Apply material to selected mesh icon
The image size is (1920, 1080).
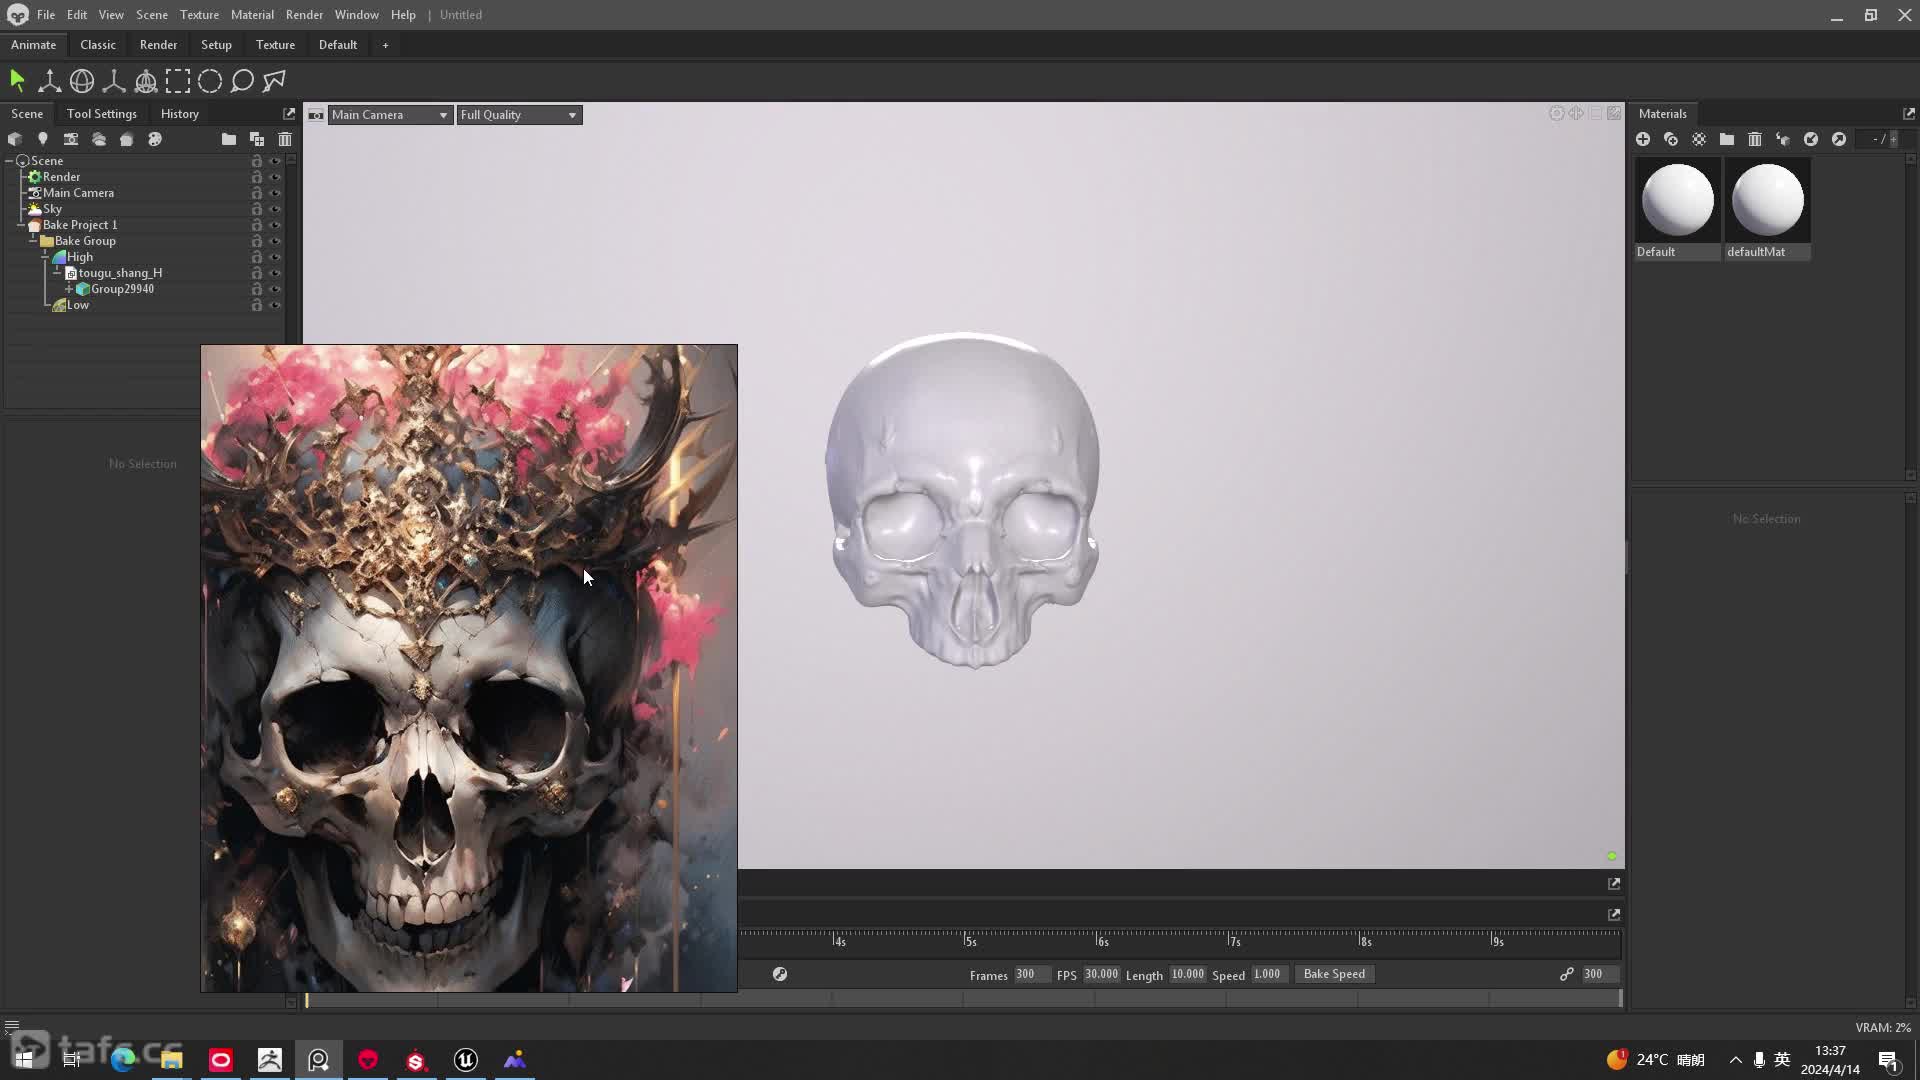1783,139
